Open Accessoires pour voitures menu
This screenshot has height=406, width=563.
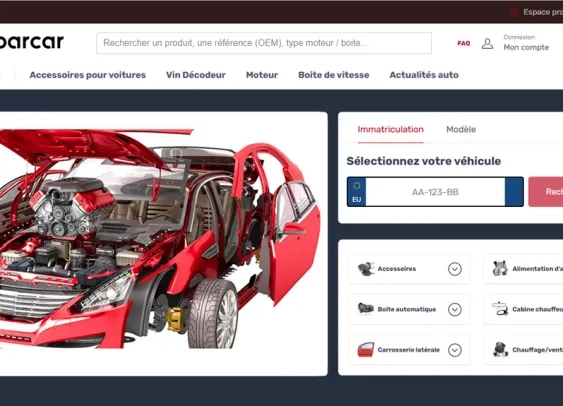(88, 75)
